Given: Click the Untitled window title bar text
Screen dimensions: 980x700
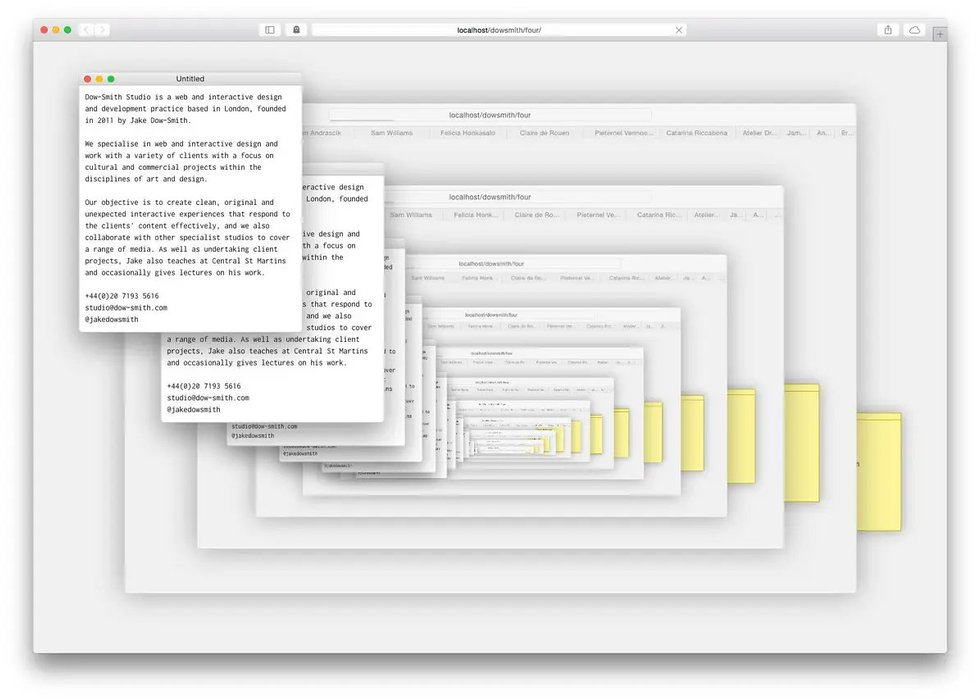Looking at the screenshot, I should click(x=190, y=79).
